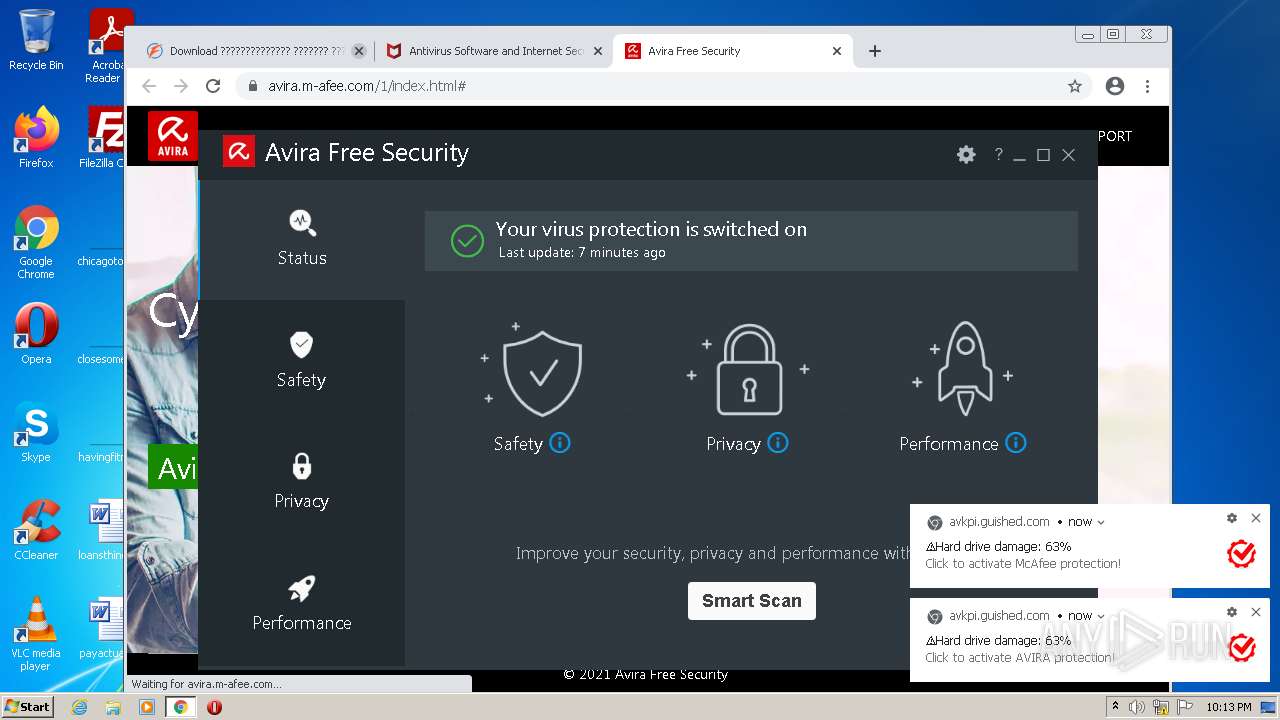Show info for Privacy
Screen dimensions: 1280x720
coord(778,443)
